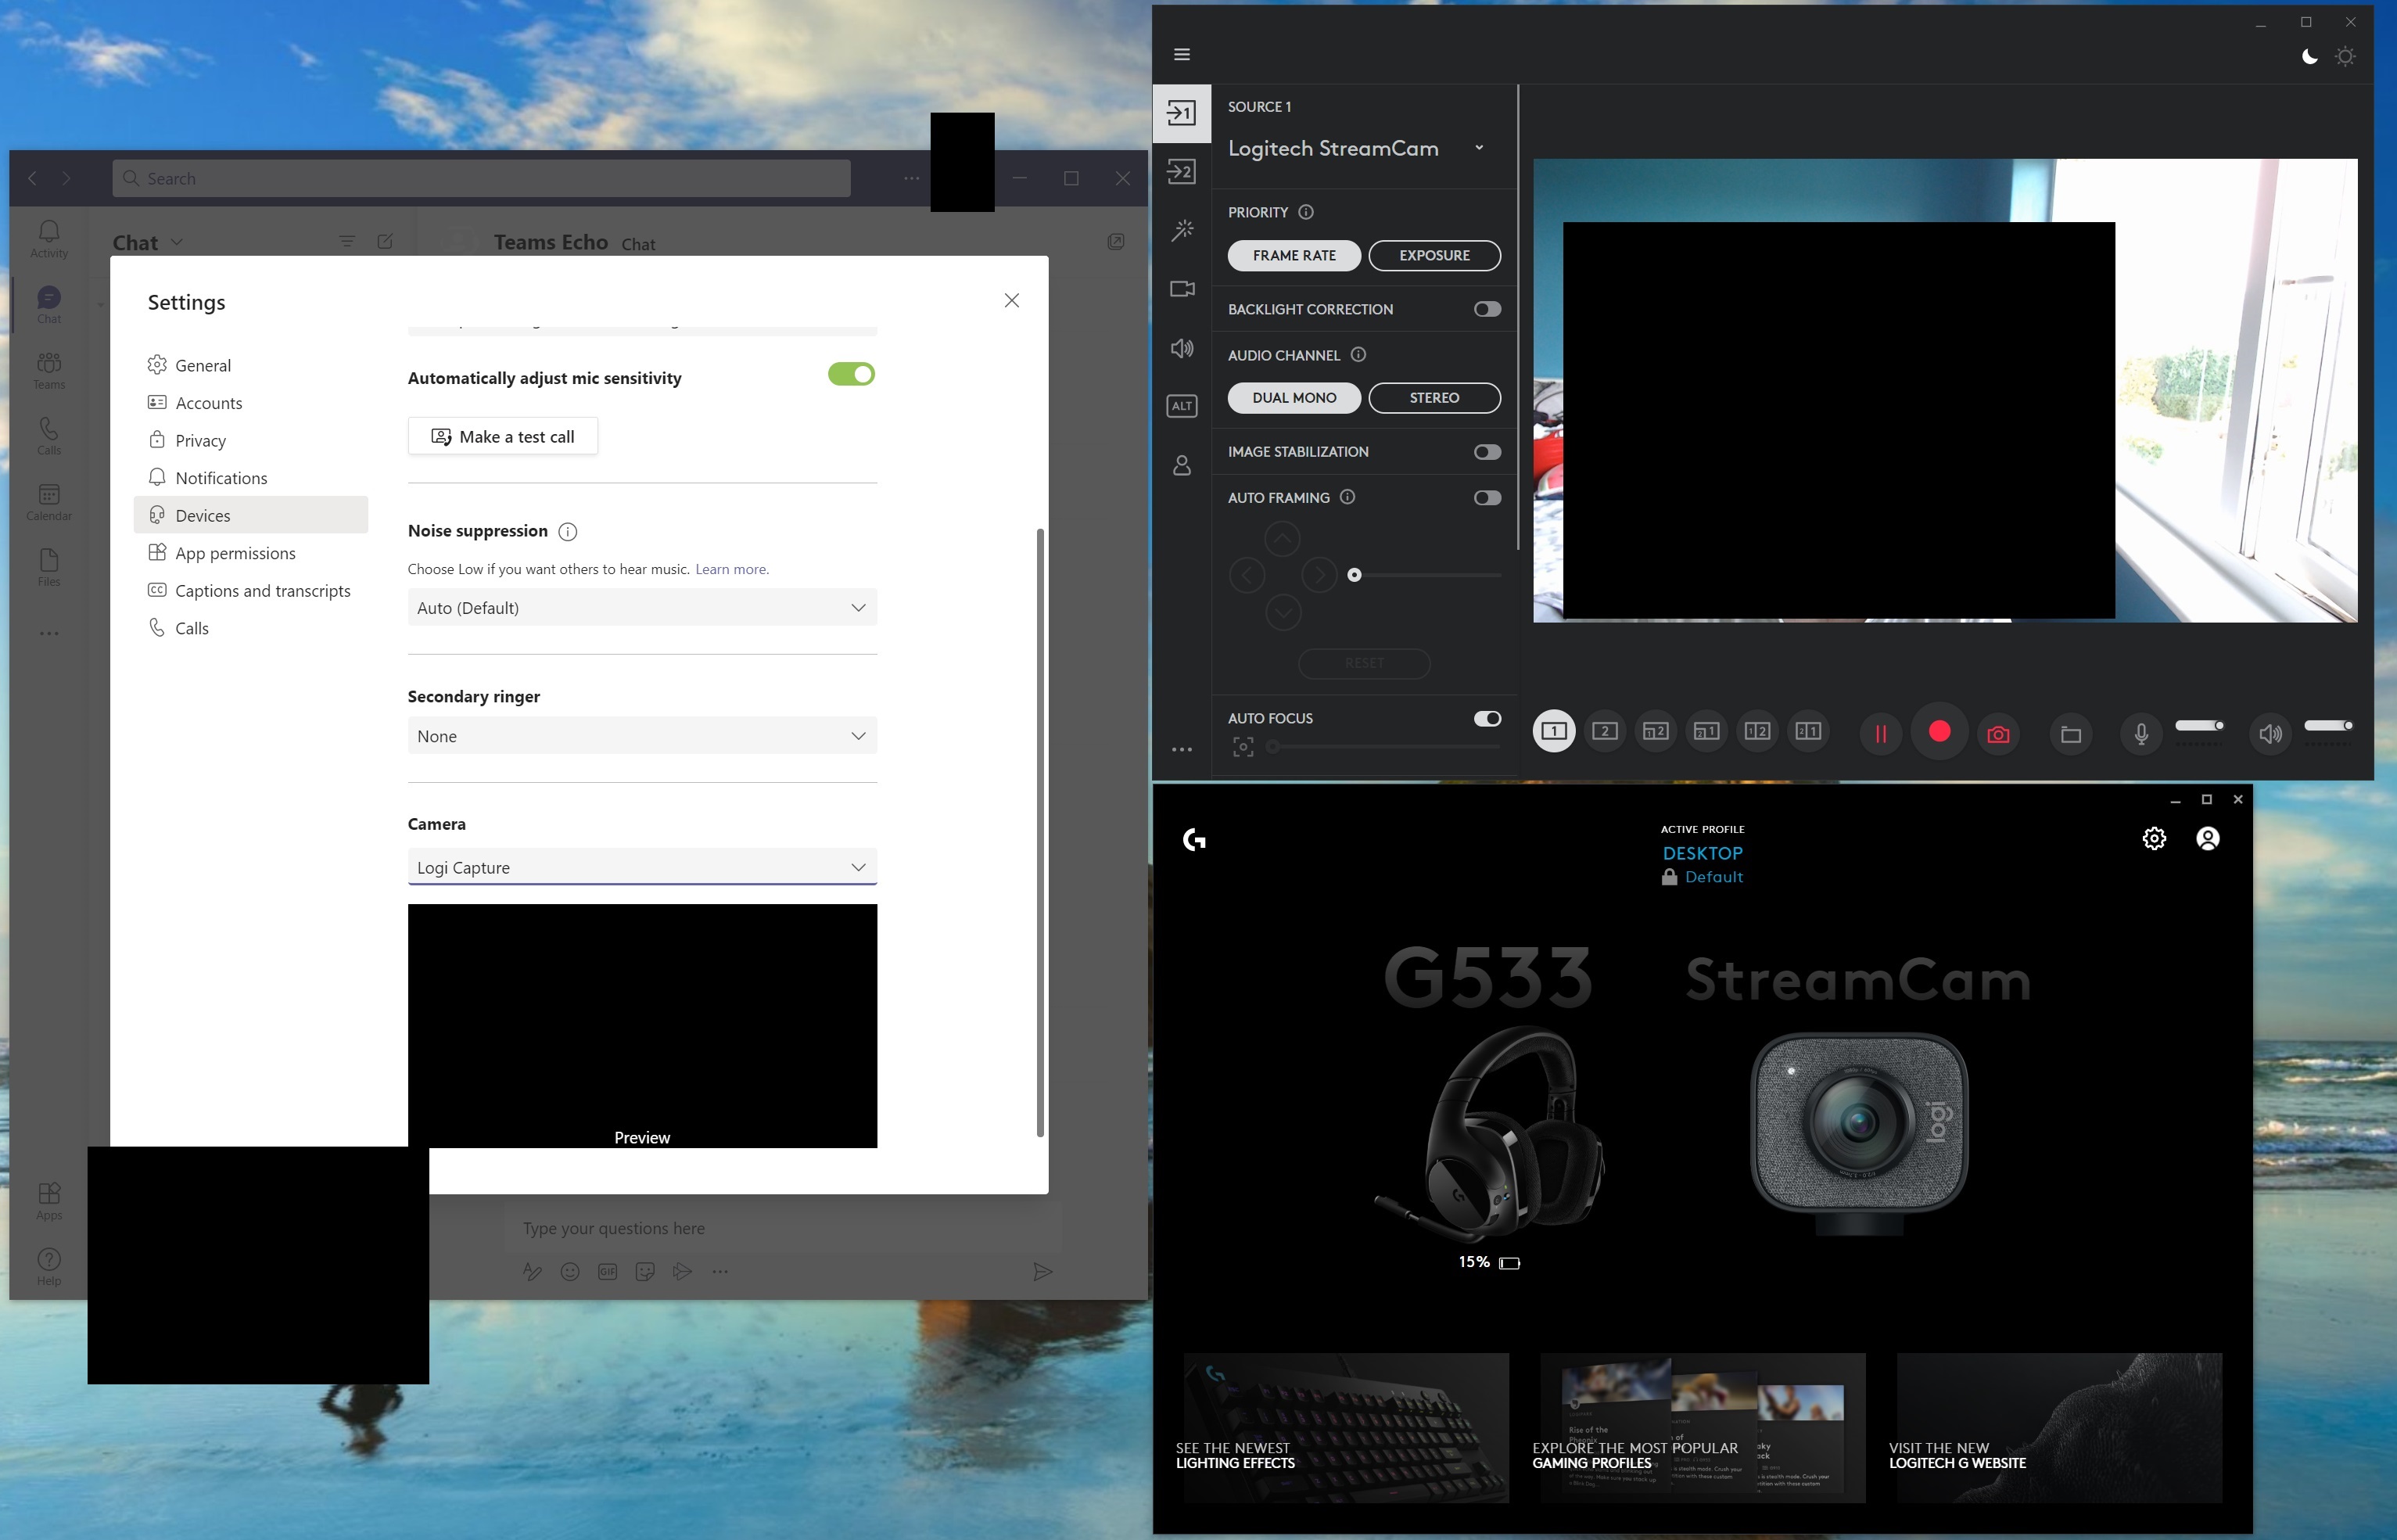Switch Logi Capture to dark mode moon icon
This screenshot has height=1540, width=2397.
pos(2309,56)
